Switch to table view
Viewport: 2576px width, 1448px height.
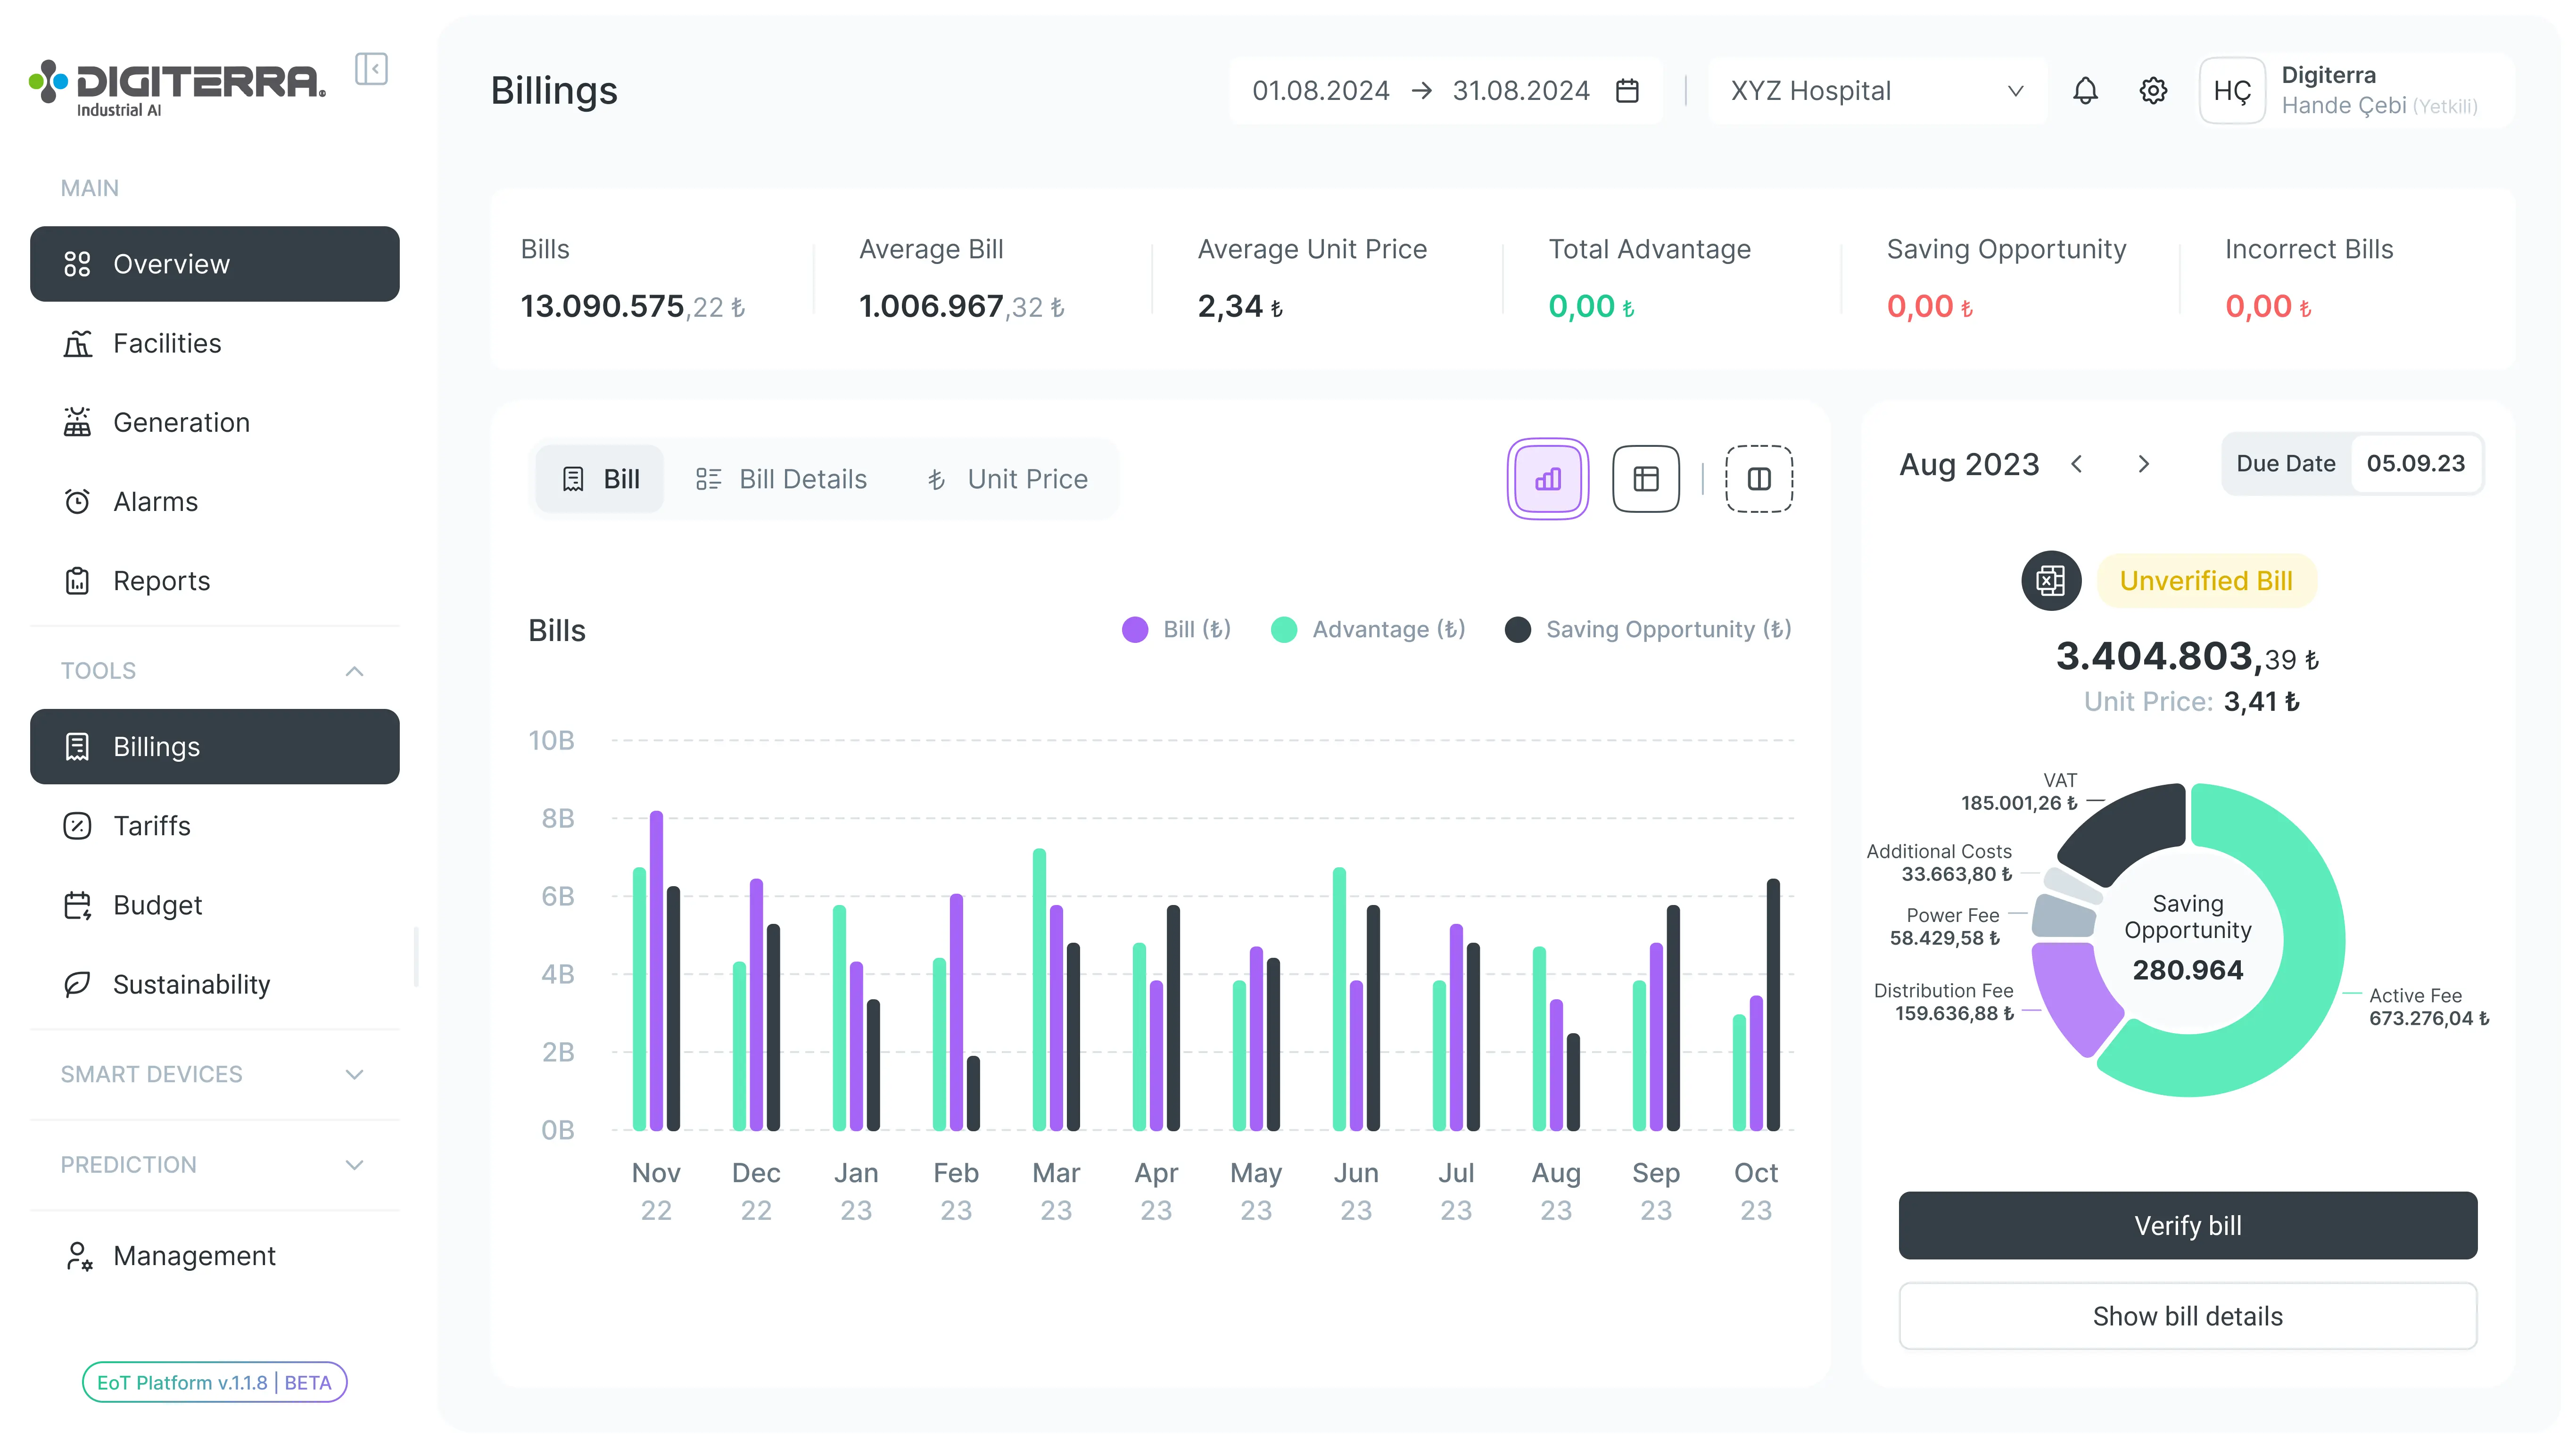(x=1646, y=479)
